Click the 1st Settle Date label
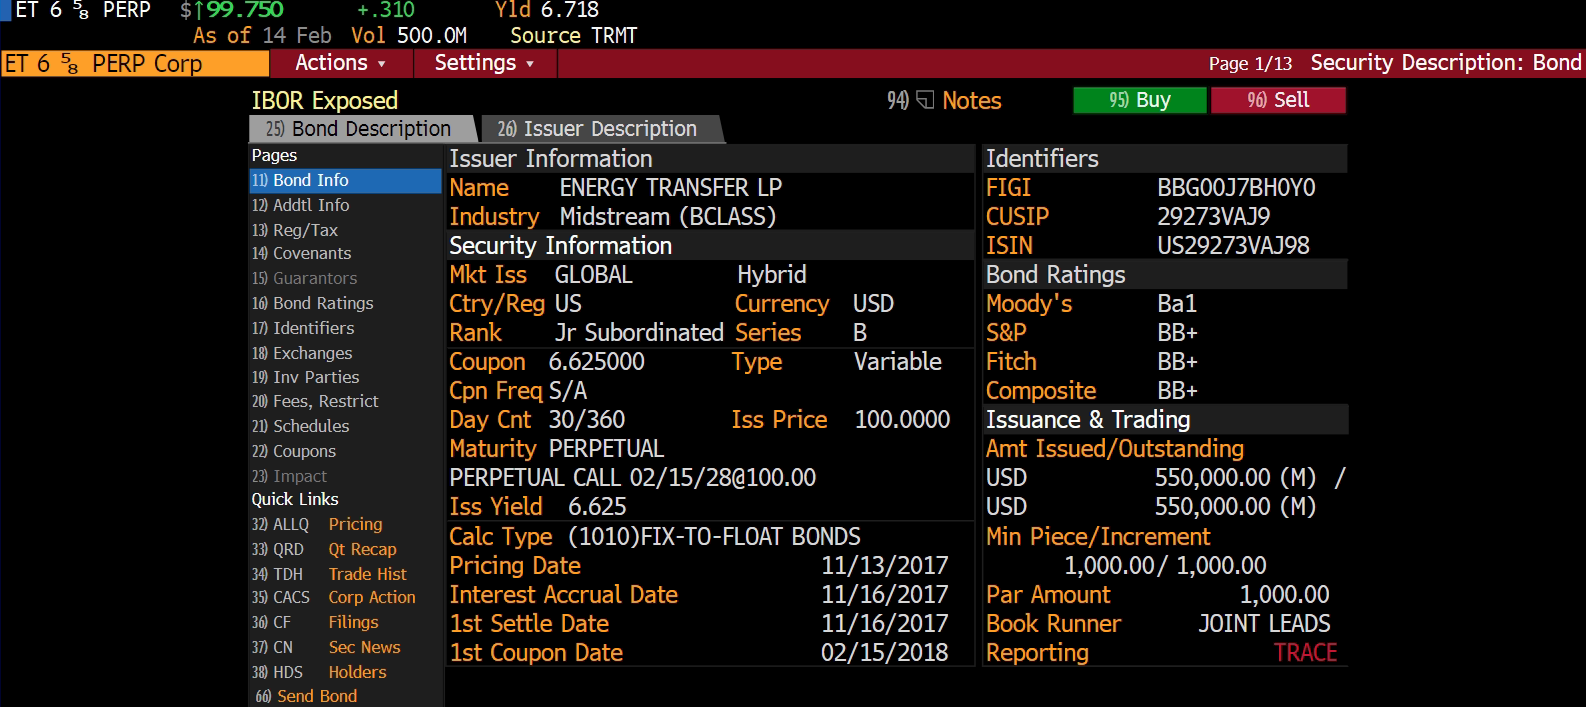 (529, 624)
